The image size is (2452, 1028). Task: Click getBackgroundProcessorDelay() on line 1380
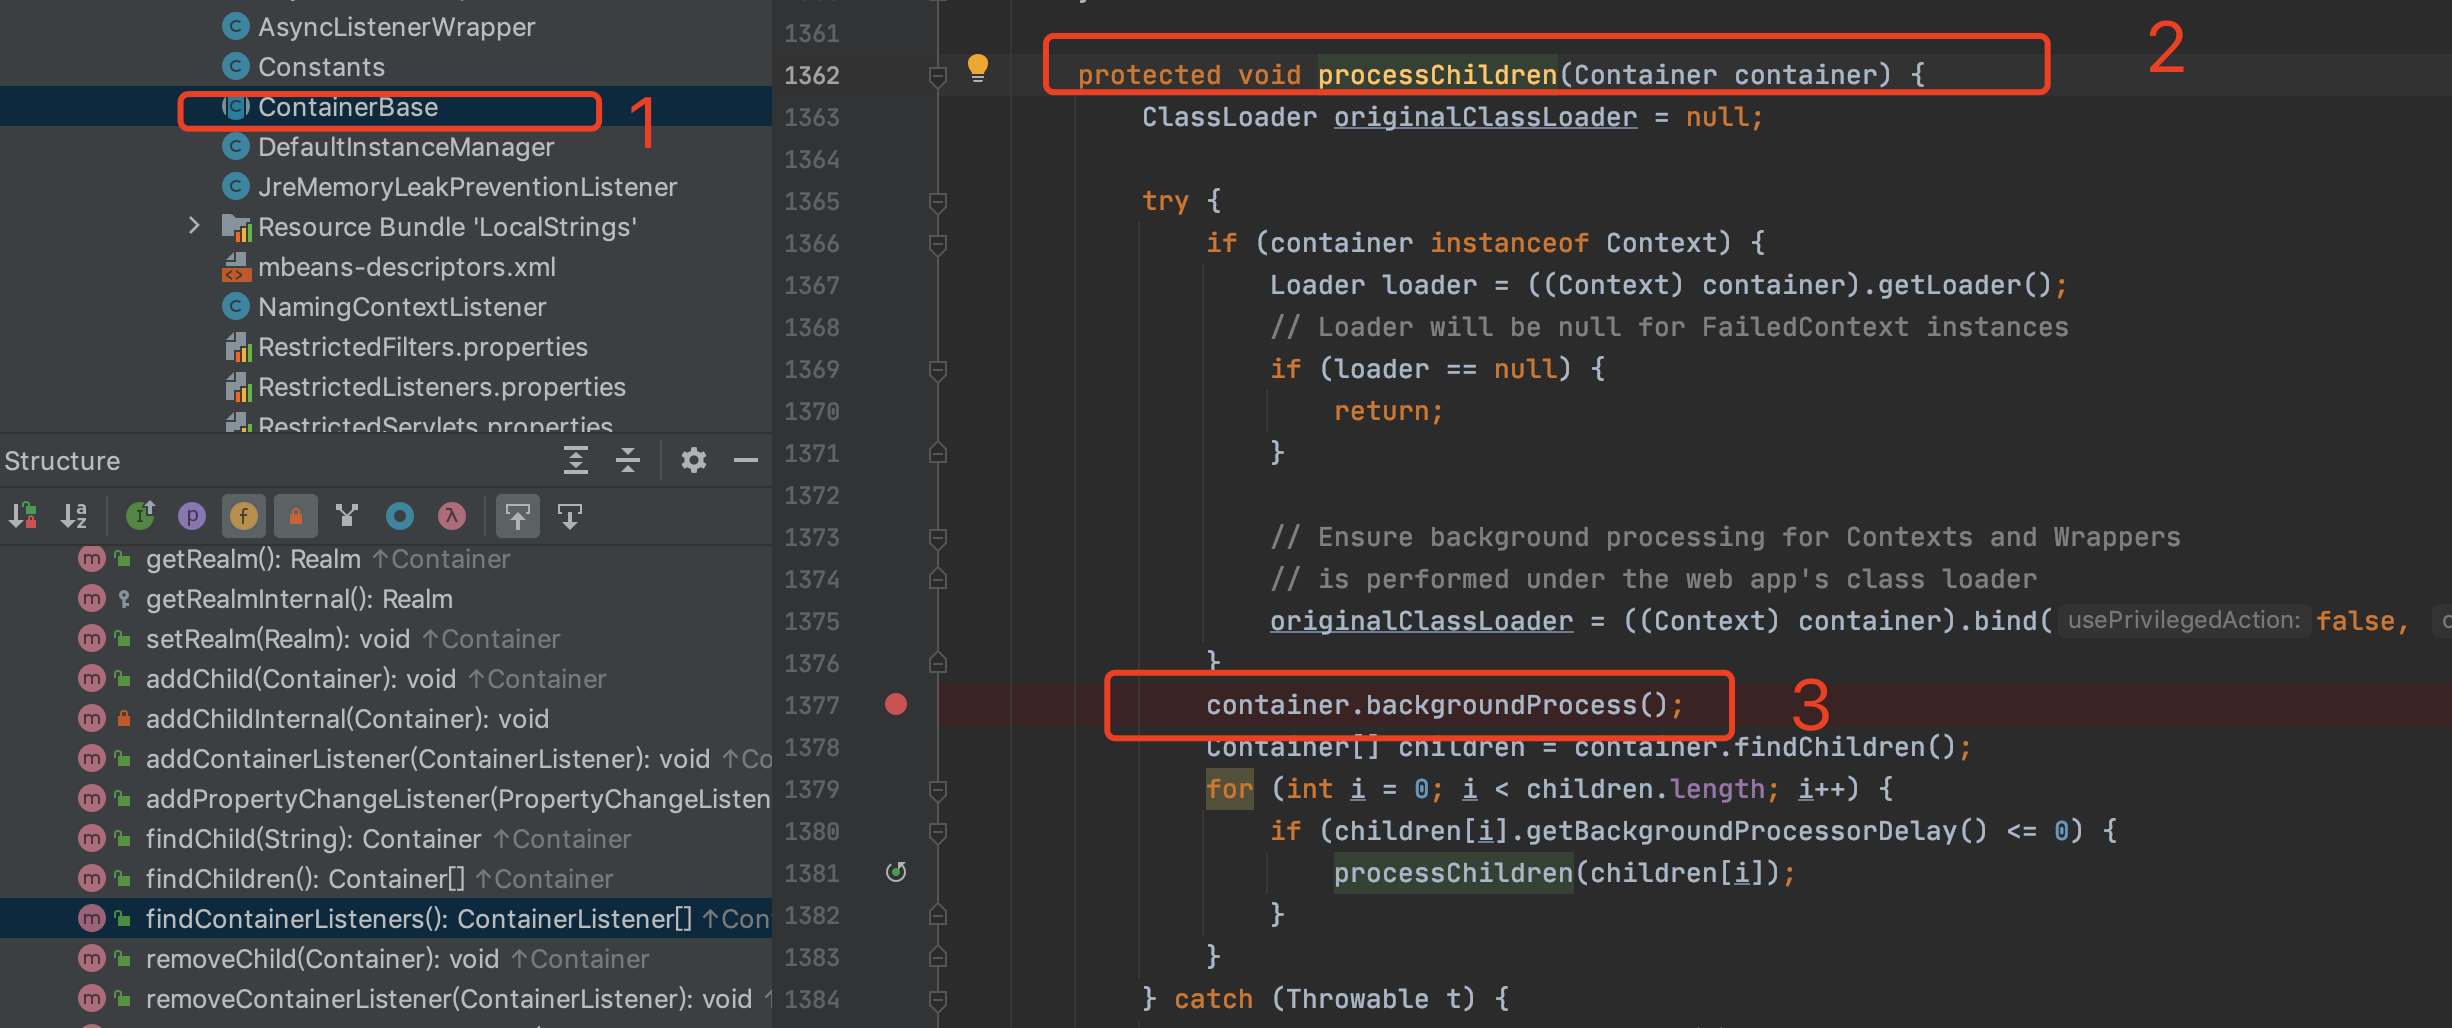[1756, 831]
